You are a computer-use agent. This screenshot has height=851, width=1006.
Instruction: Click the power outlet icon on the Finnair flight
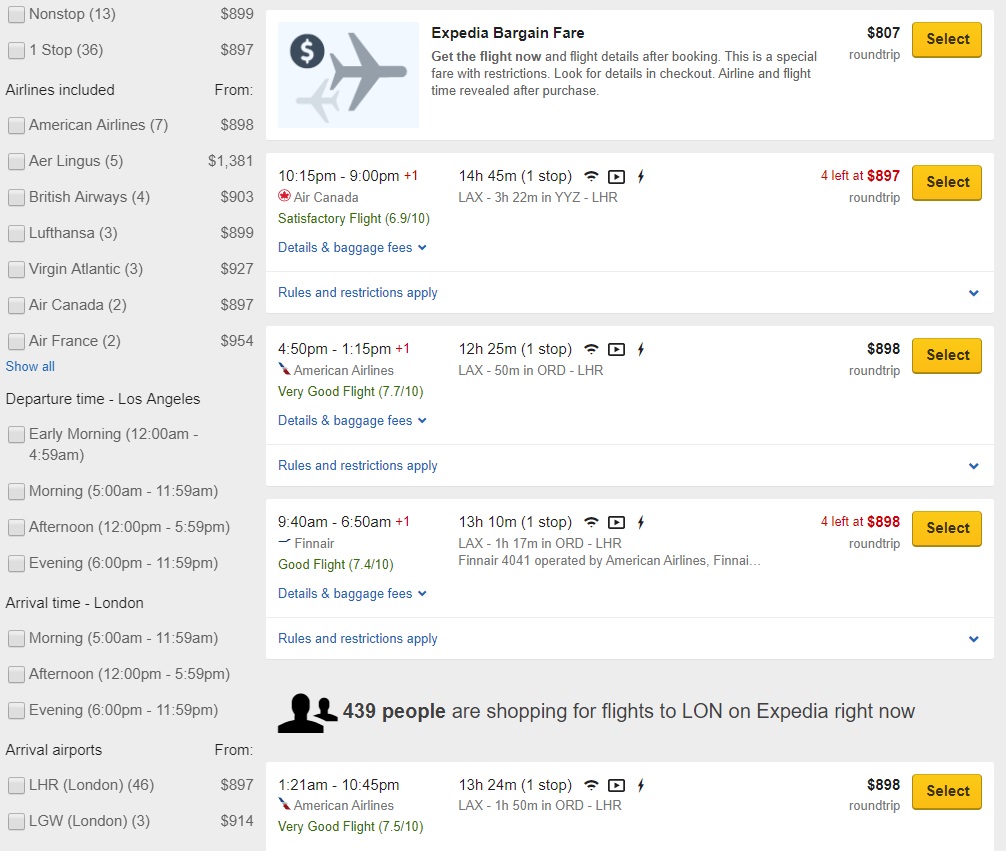[641, 522]
